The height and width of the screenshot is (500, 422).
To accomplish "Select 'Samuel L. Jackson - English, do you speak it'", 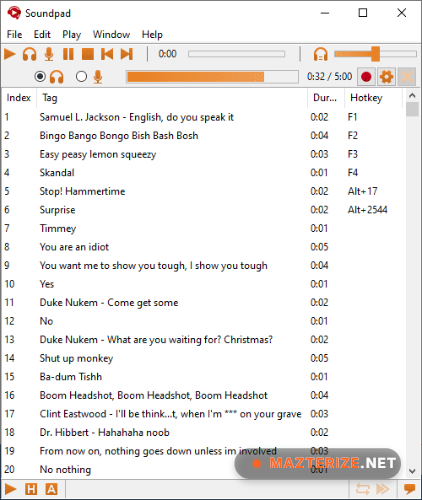I will click(204, 117).
